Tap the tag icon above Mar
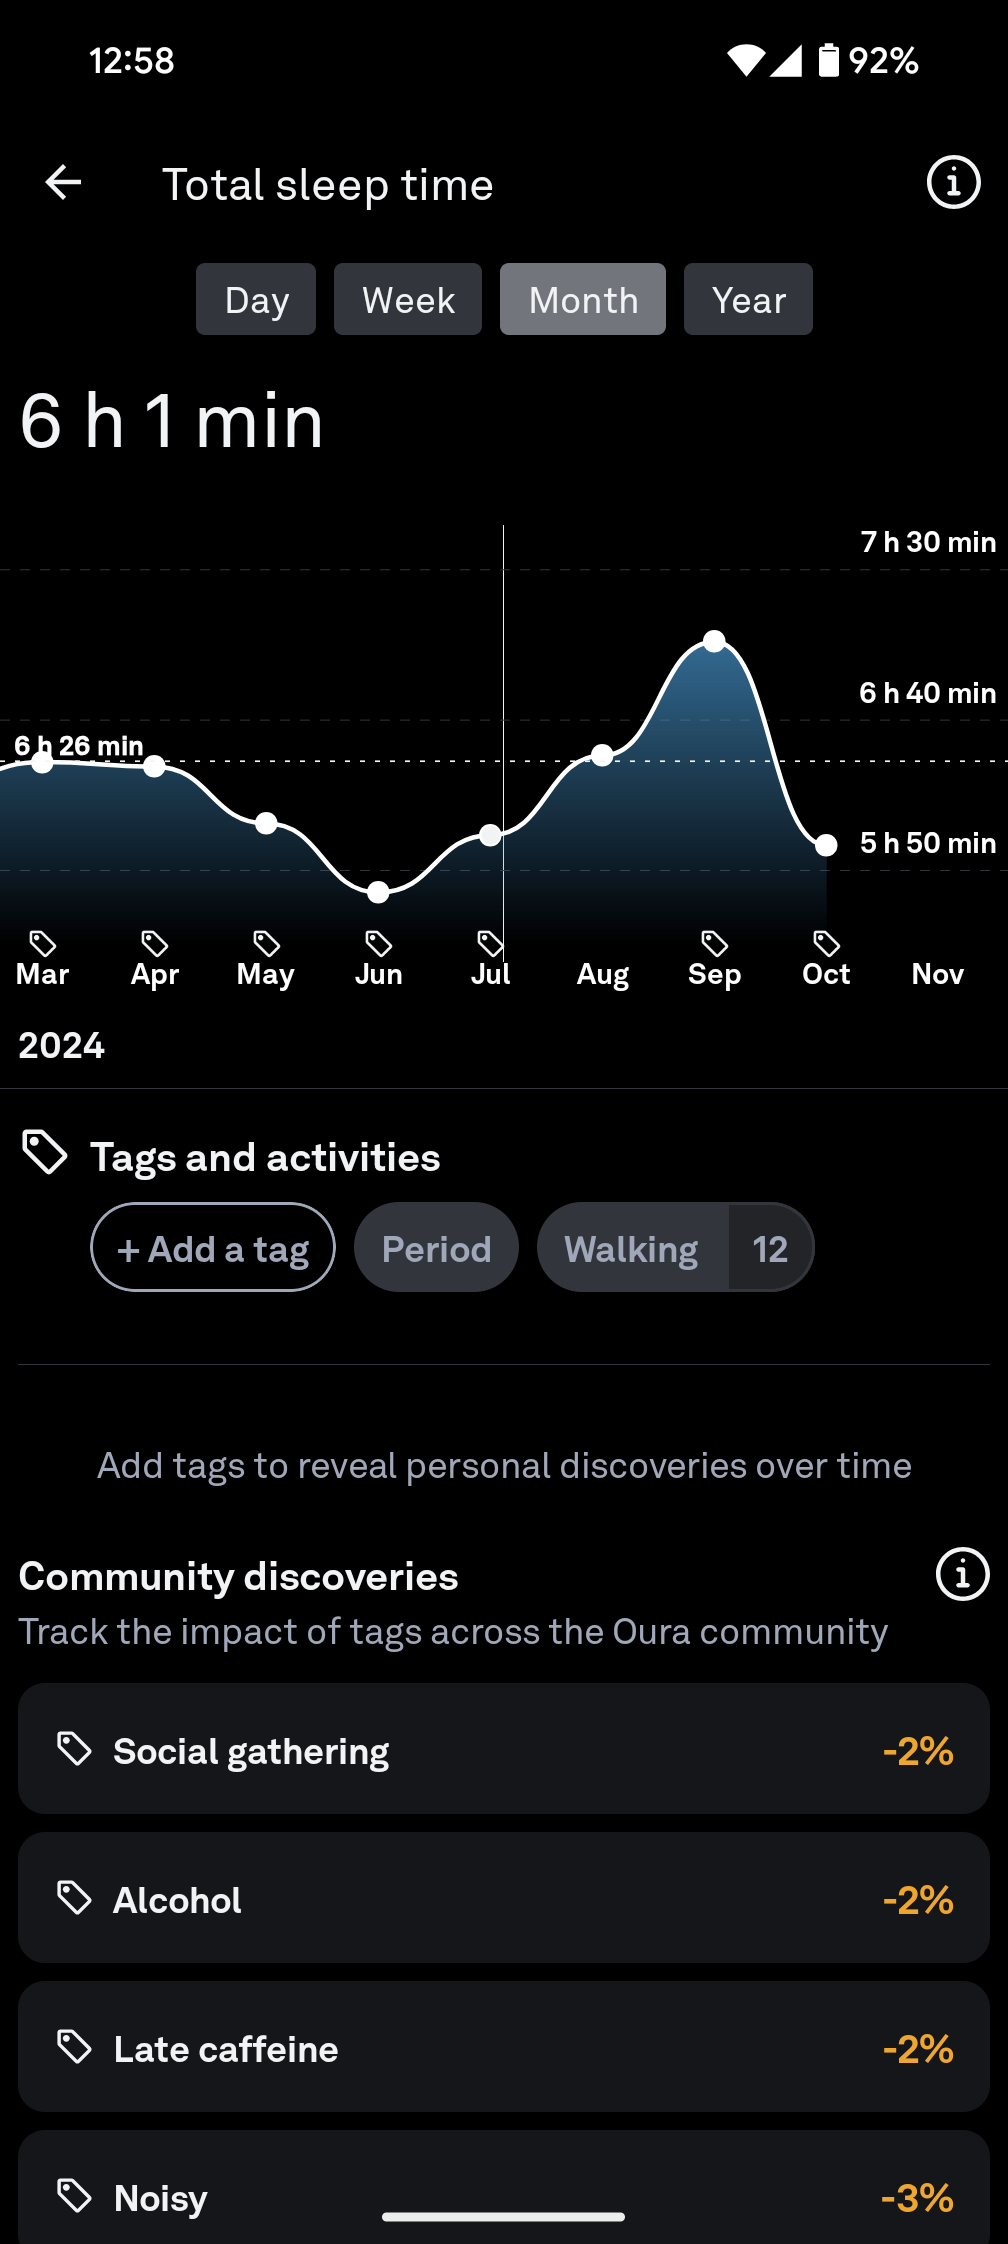Viewport: 1008px width, 2244px height. coord(42,943)
